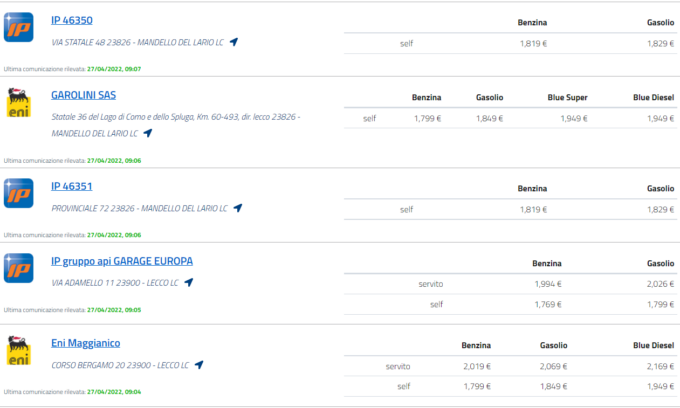Click navigation arrow next to VIA ADAMELLO 11
680x408 pixels.
(x=188, y=282)
